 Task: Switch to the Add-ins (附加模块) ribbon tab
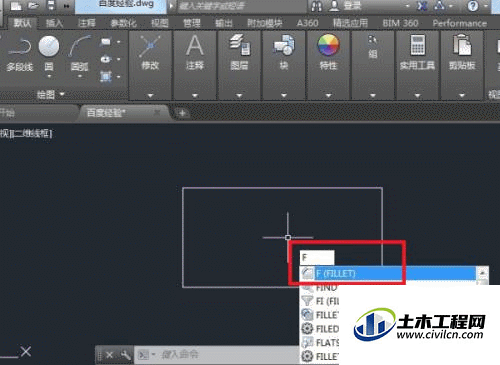coord(265,23)
